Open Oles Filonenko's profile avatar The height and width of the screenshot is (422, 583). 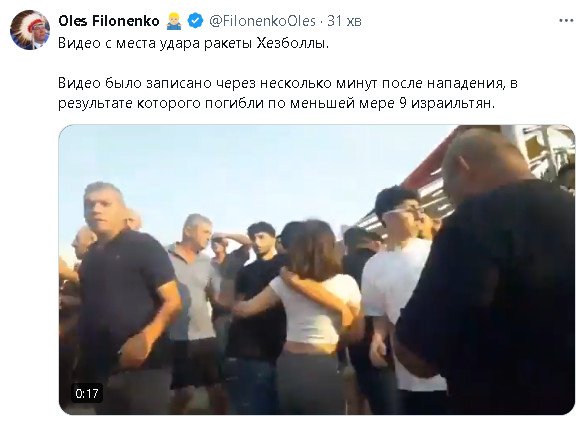30,30
